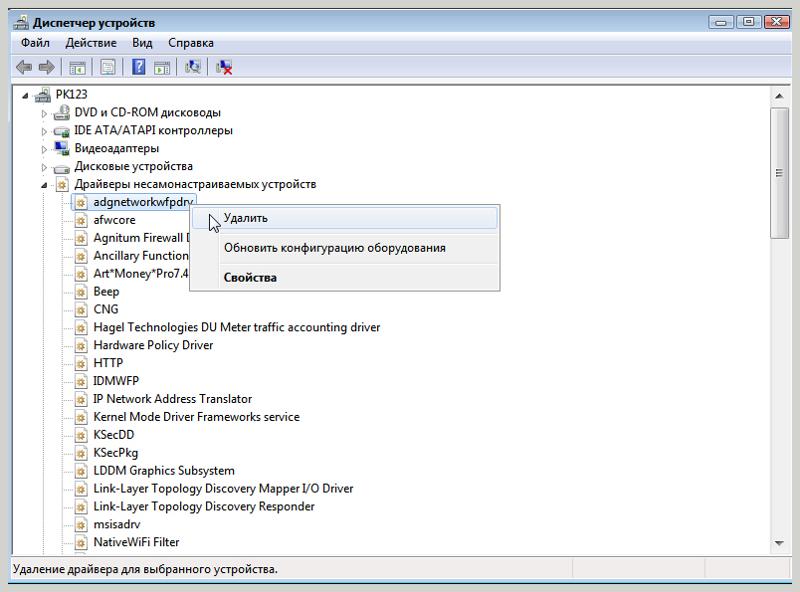Expand the Дисковые устройства node
This screenshot has height=592, width=800.
click(44, 167)
